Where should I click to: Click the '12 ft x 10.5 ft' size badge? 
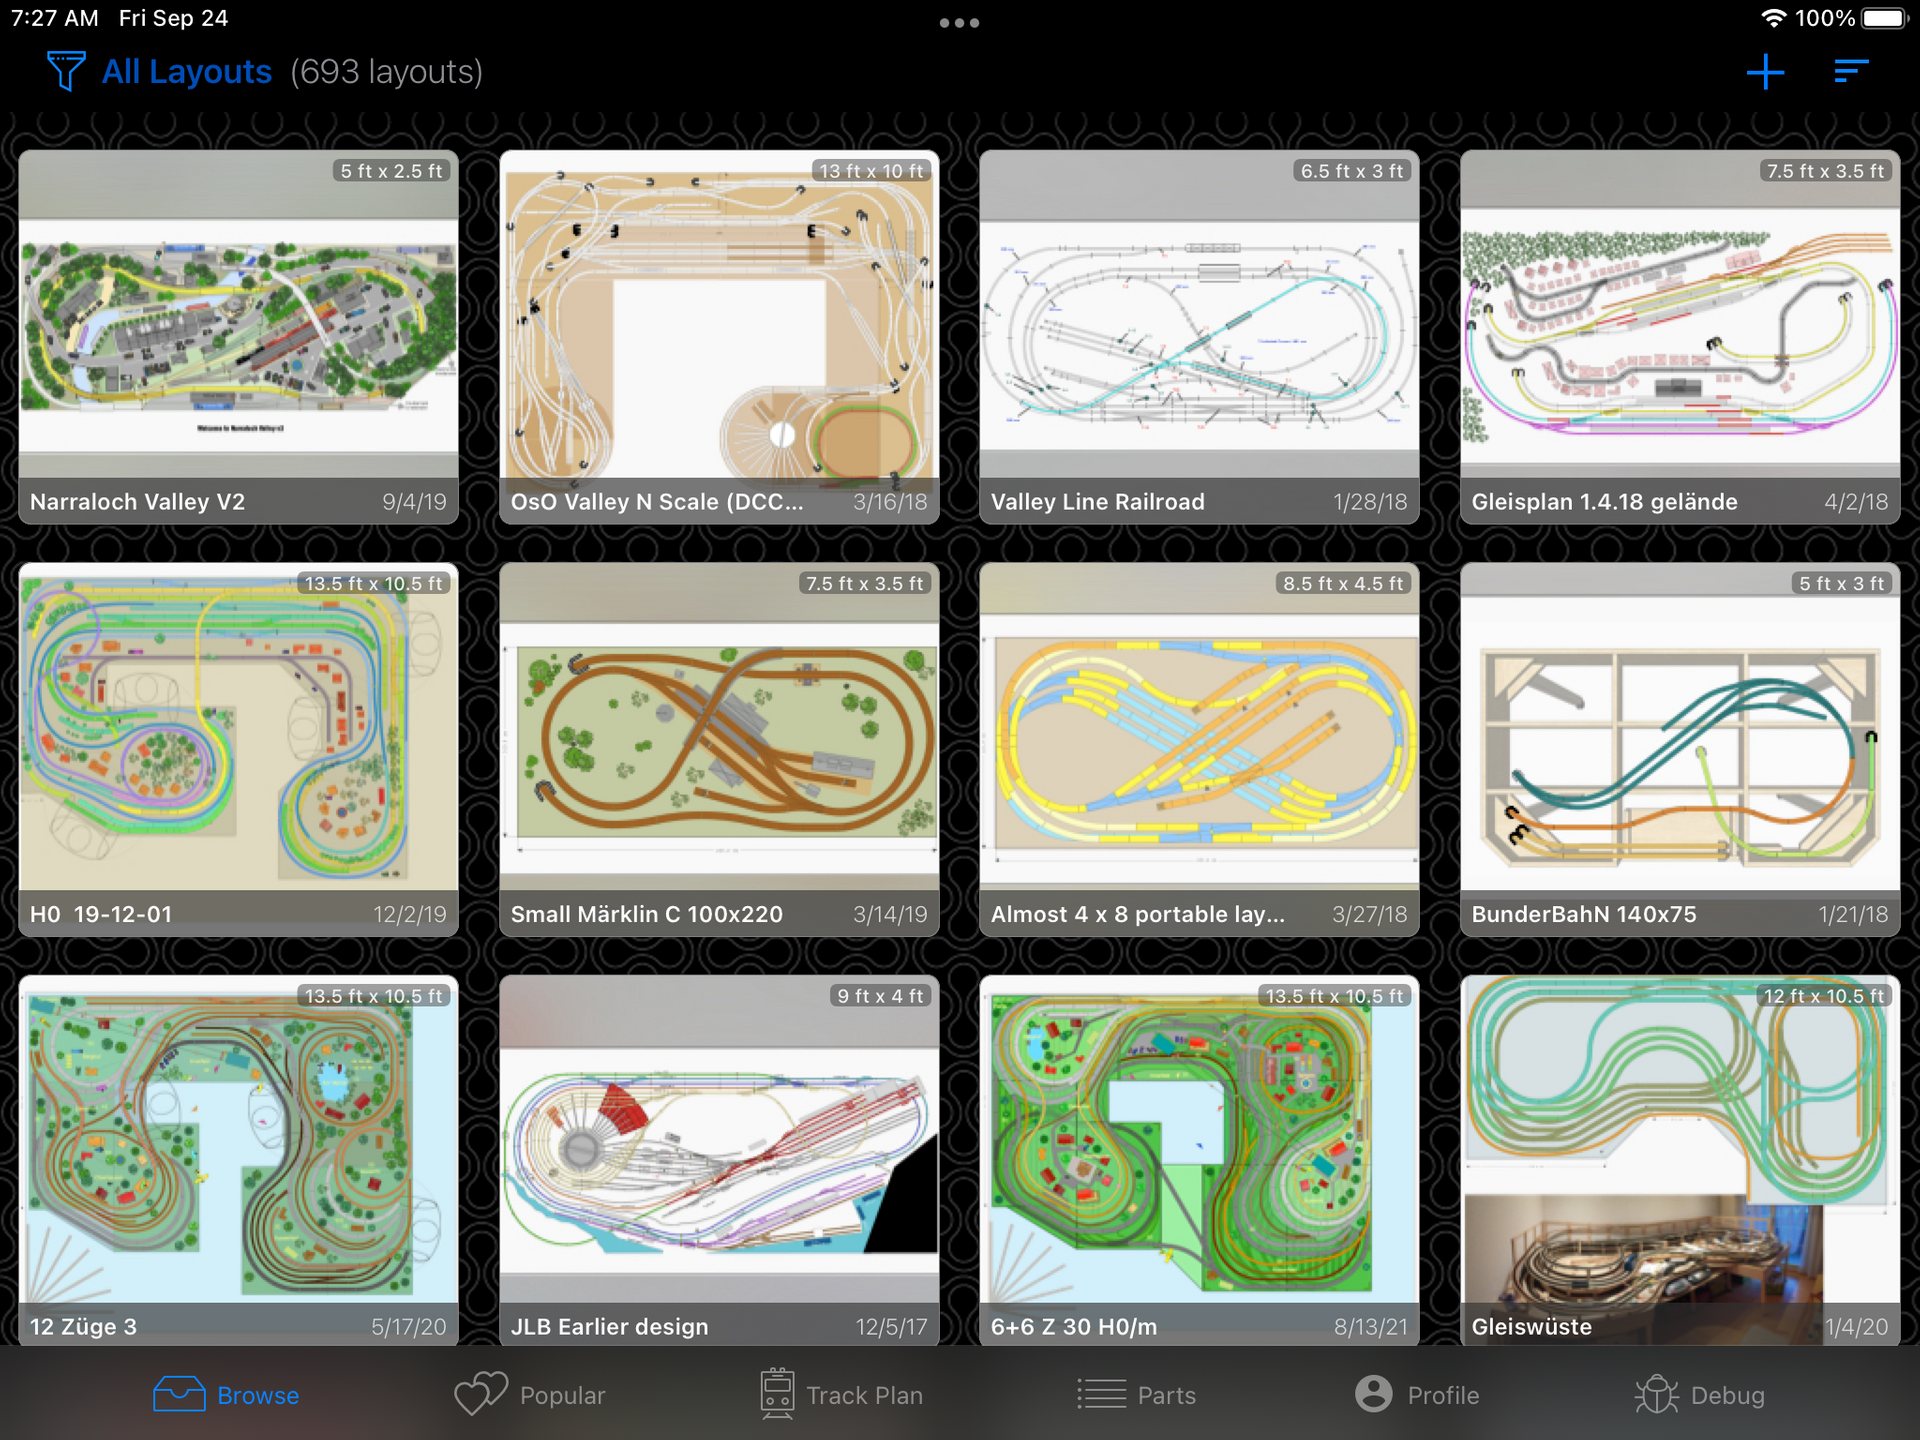(x=1823, y=996)
